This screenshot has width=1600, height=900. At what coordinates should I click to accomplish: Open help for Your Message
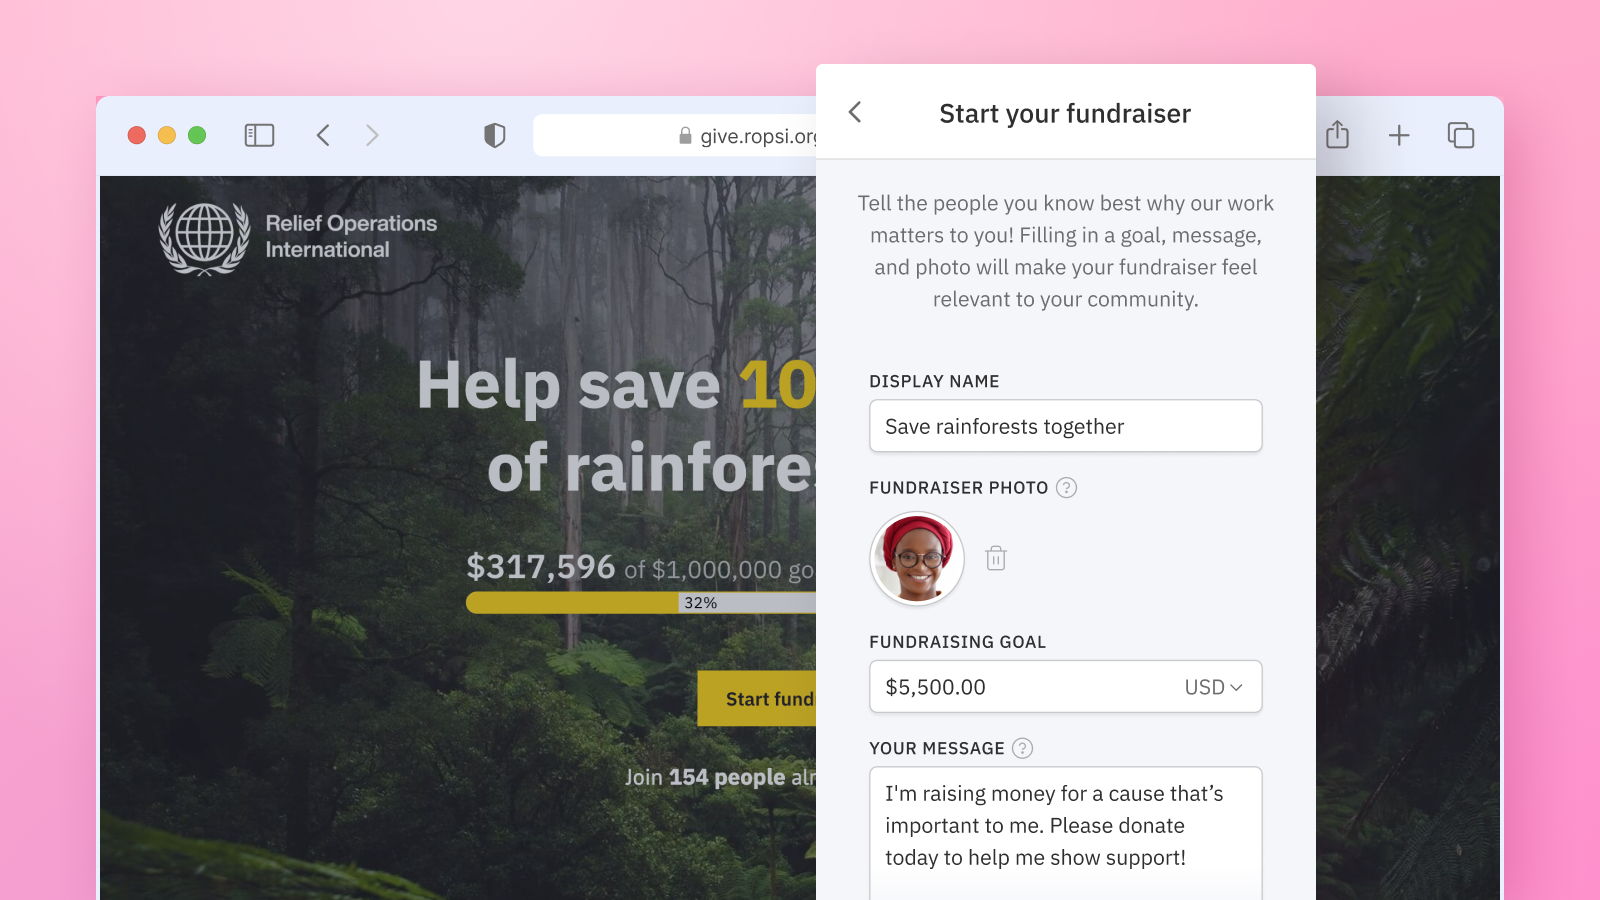coord(1022,748)
